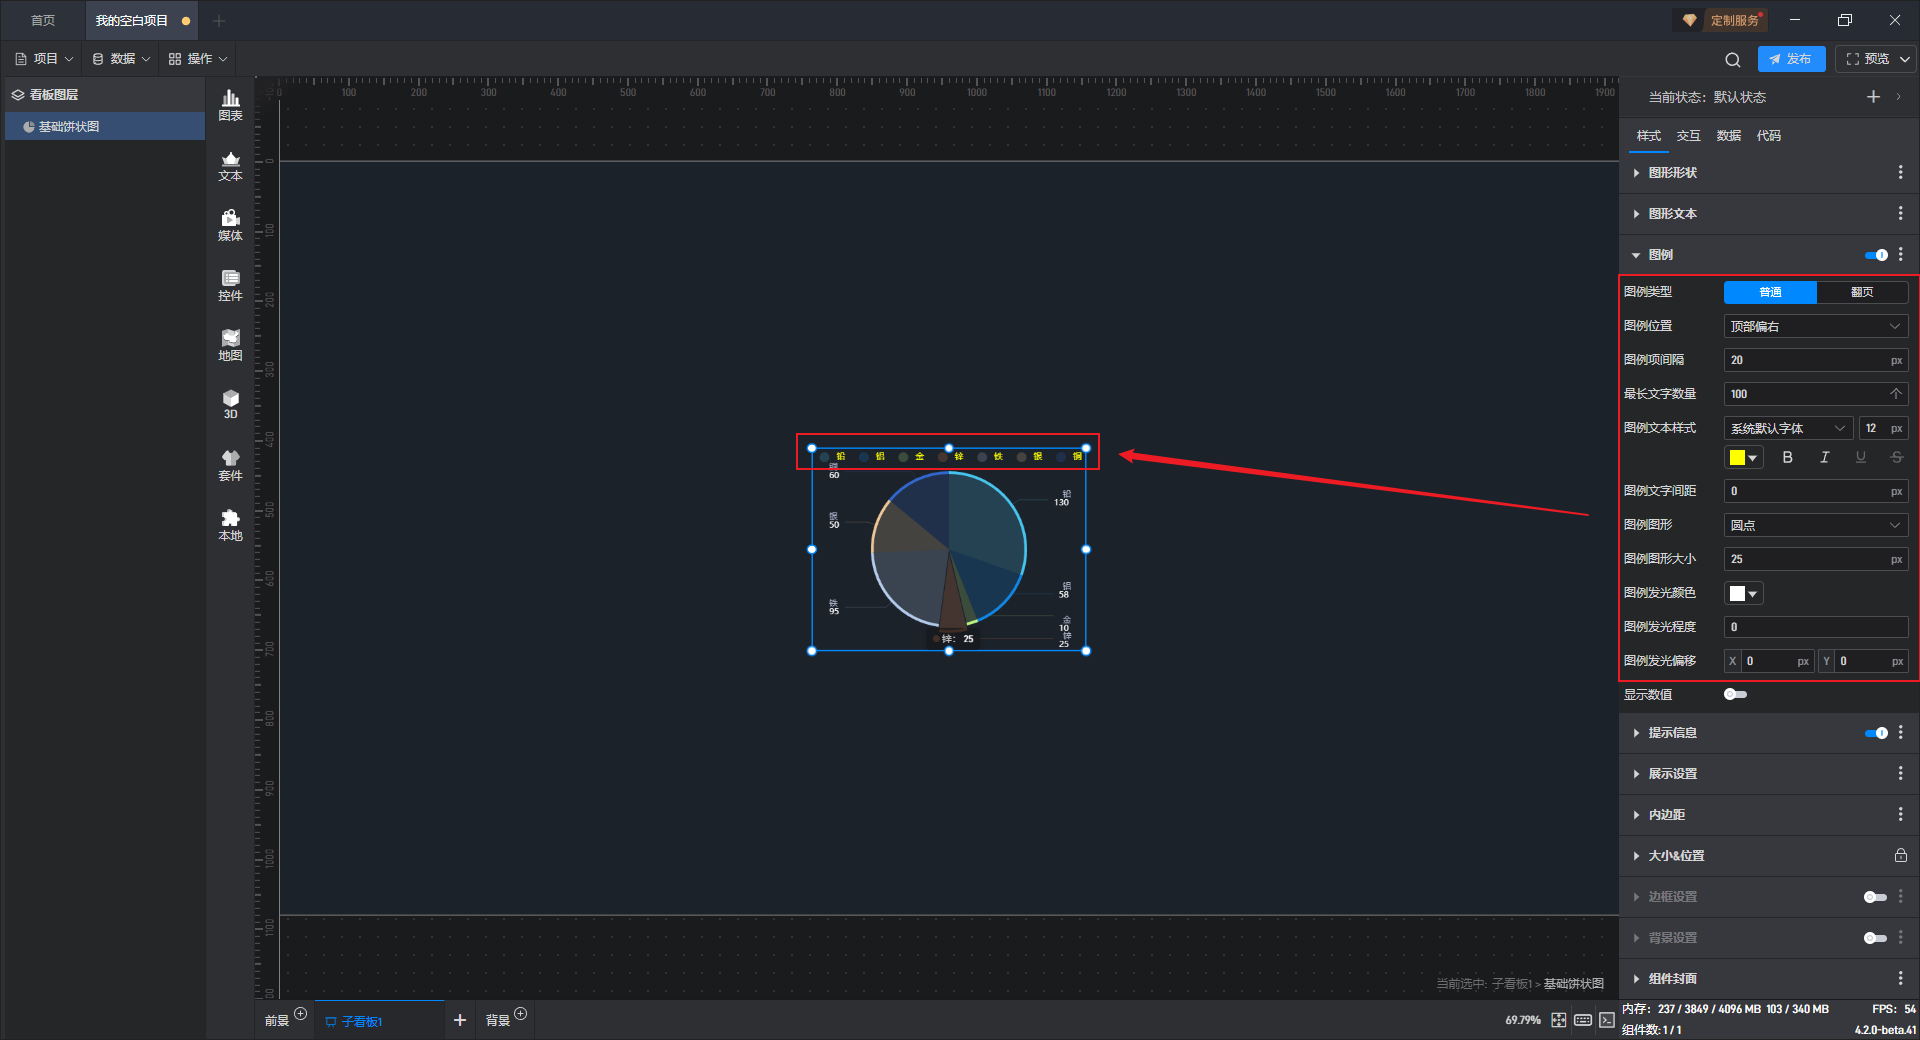The height and width of the screenshot is (1040, 1920).
Task: Open the yellow legend text color swatch
Action: [1744, 458]
